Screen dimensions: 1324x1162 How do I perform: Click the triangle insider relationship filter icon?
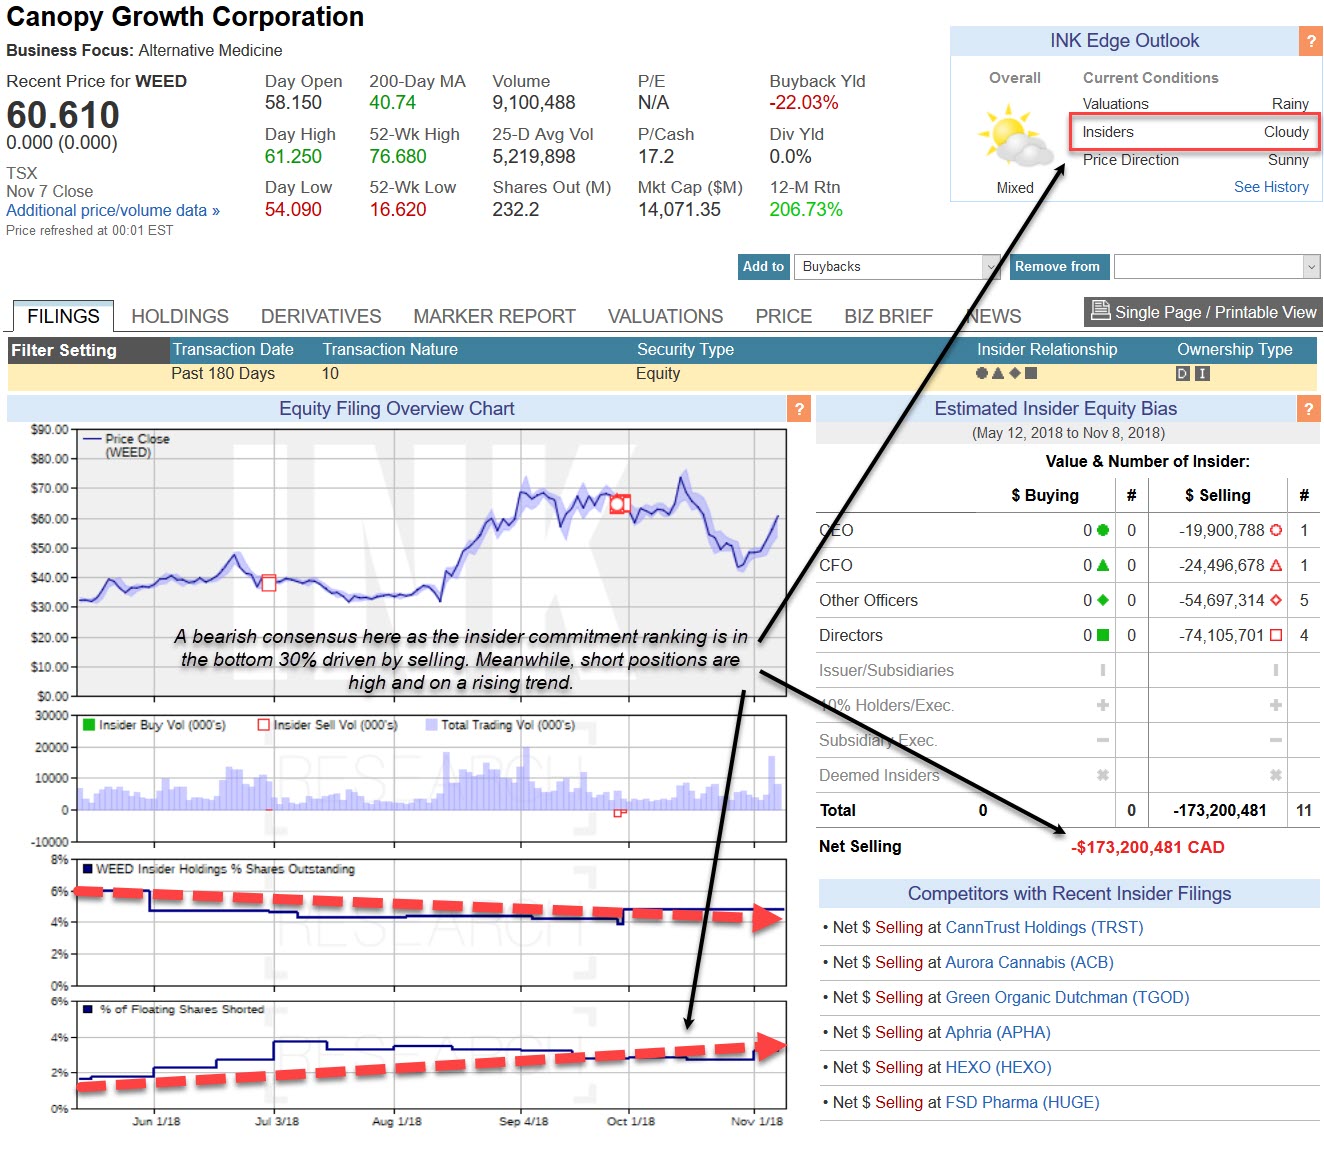(998, 373)
